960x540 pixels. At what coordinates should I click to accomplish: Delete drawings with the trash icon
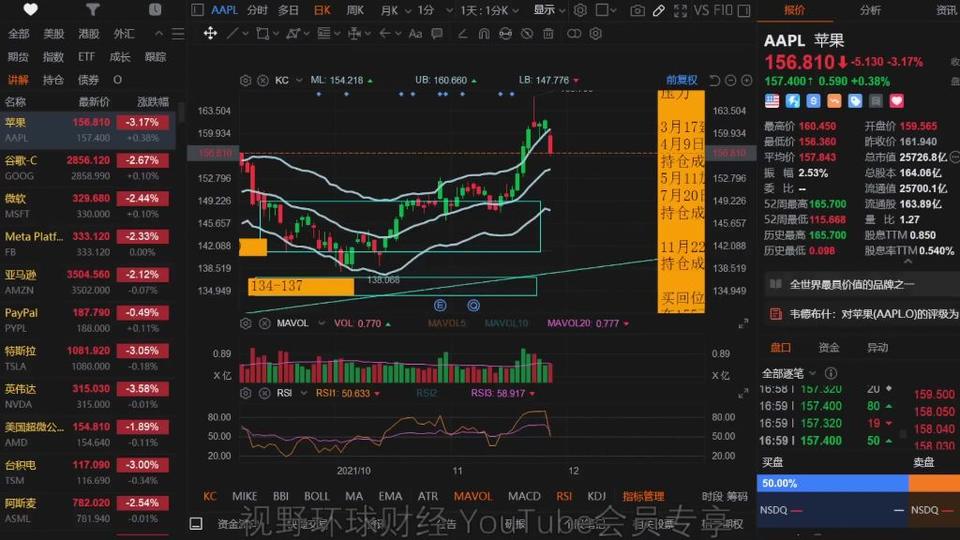tap(548, 34)
